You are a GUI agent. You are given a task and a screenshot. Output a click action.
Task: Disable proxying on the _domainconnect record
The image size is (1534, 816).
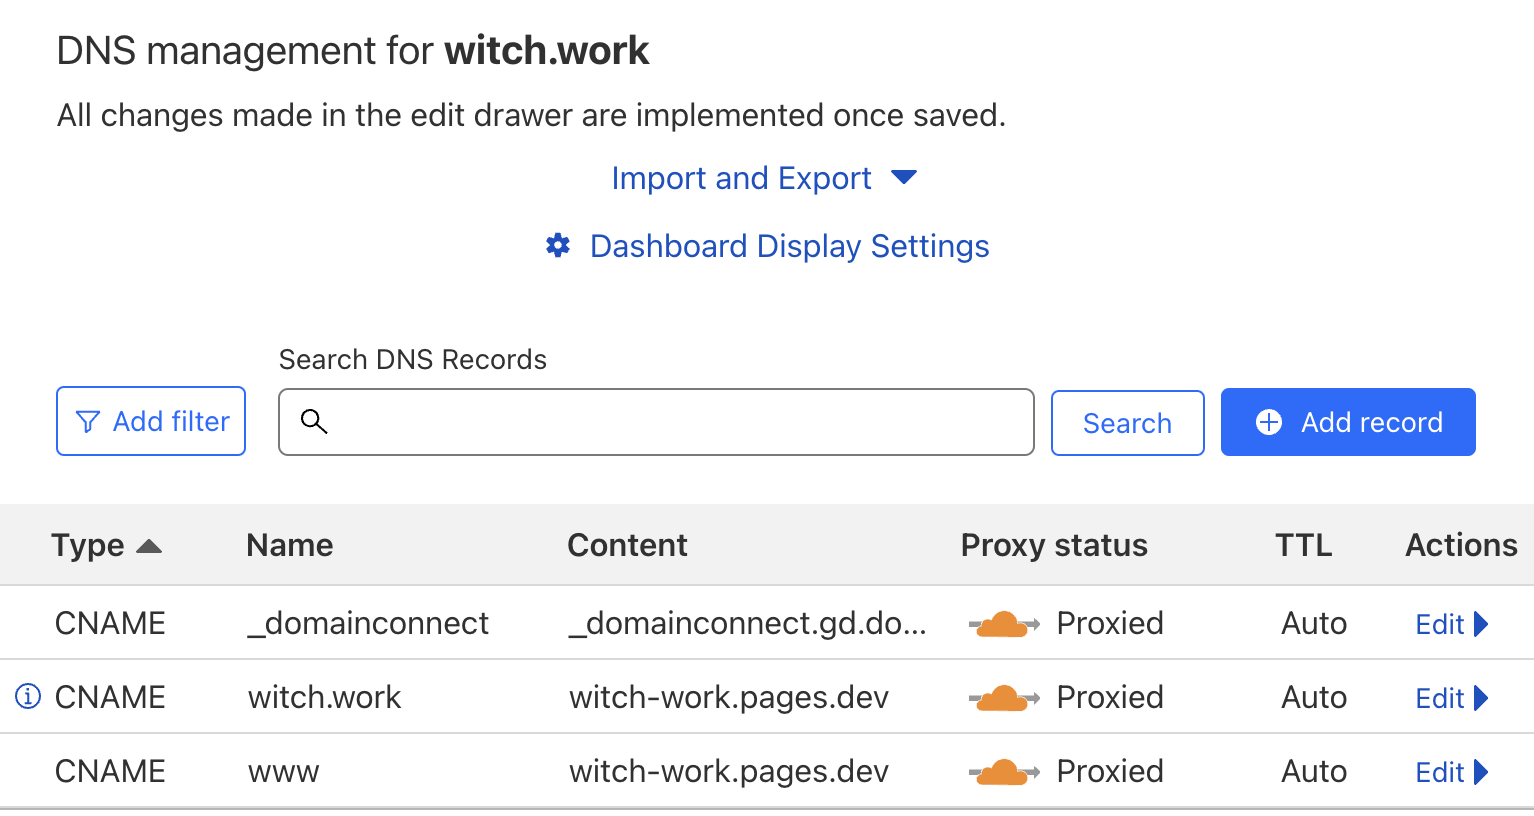coord(1004,623)
